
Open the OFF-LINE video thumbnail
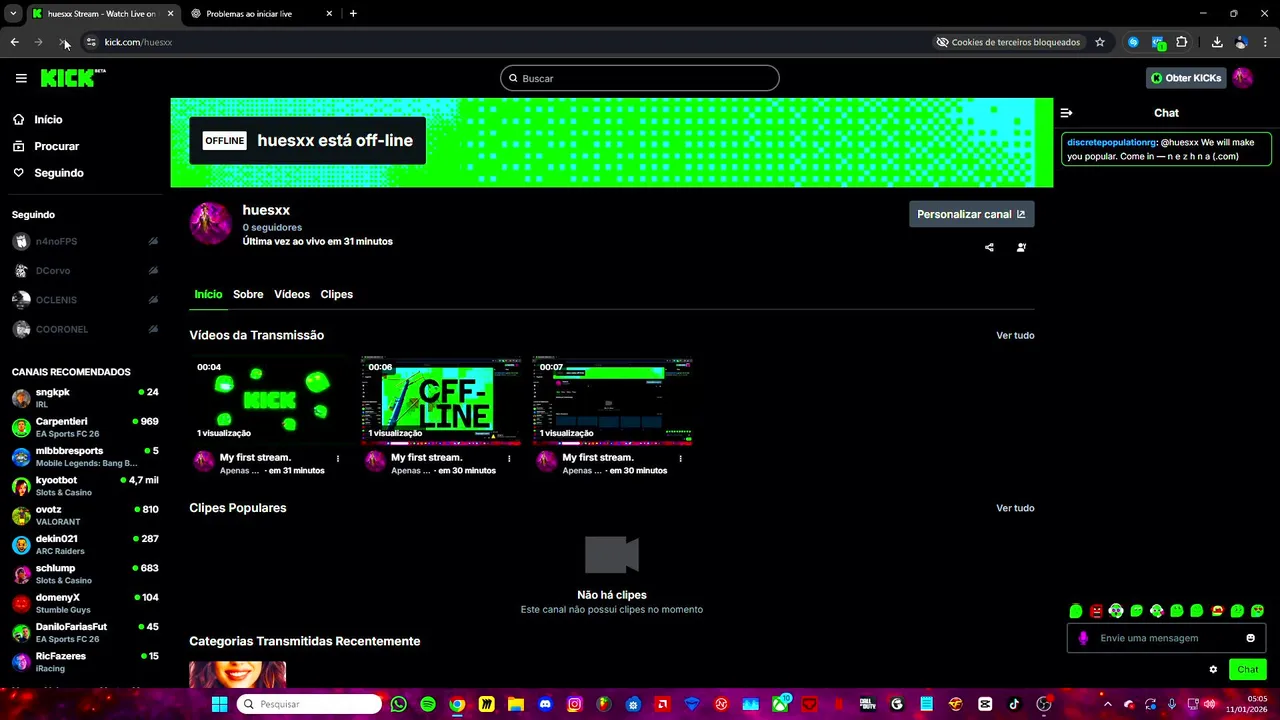[441, 400]
